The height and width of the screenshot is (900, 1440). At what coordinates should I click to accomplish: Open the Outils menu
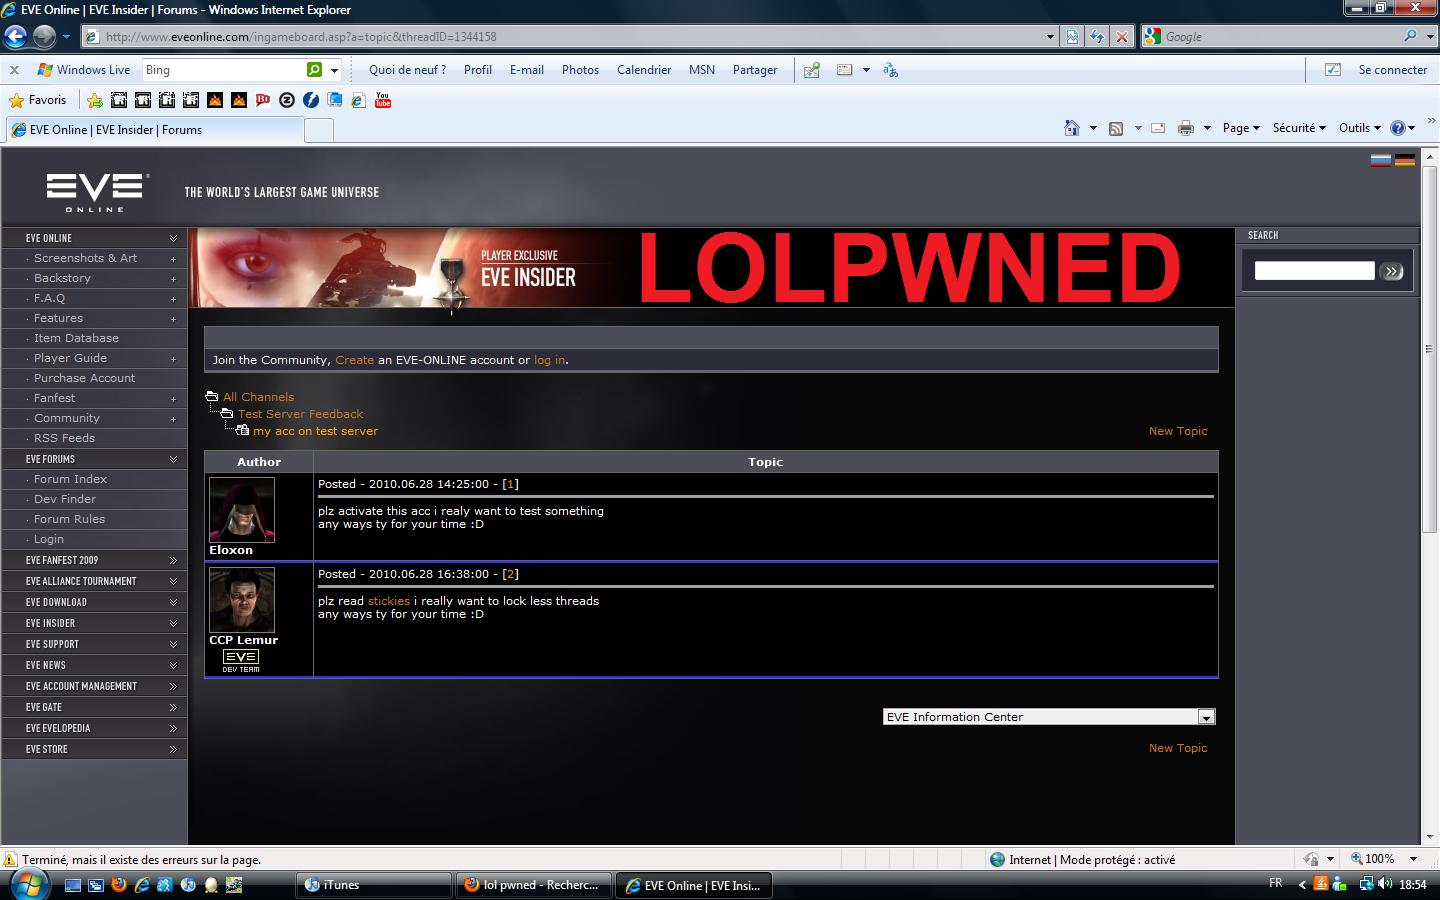click(1360, 128)
